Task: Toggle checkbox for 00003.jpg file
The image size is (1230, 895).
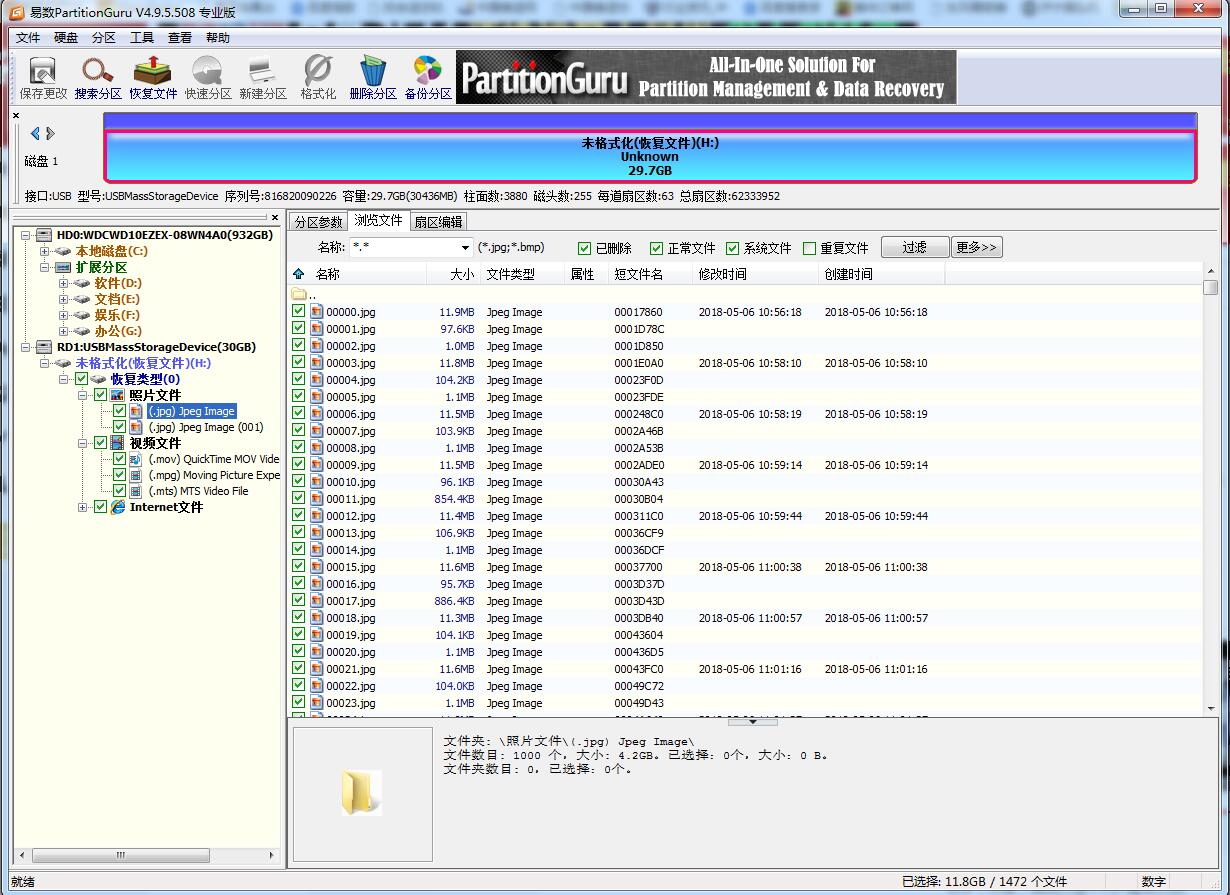Action: [299, 363]
